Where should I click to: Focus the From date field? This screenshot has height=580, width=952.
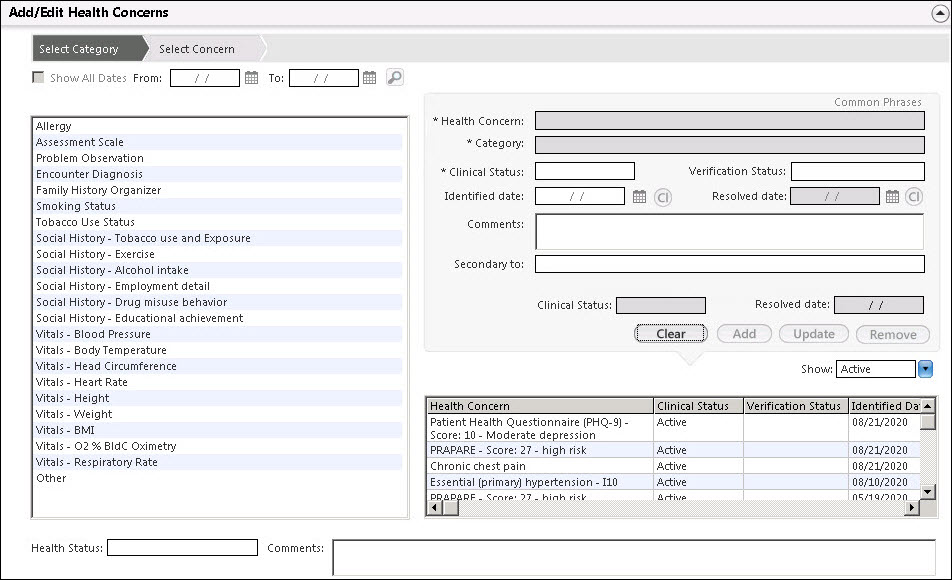coord(205,78)
